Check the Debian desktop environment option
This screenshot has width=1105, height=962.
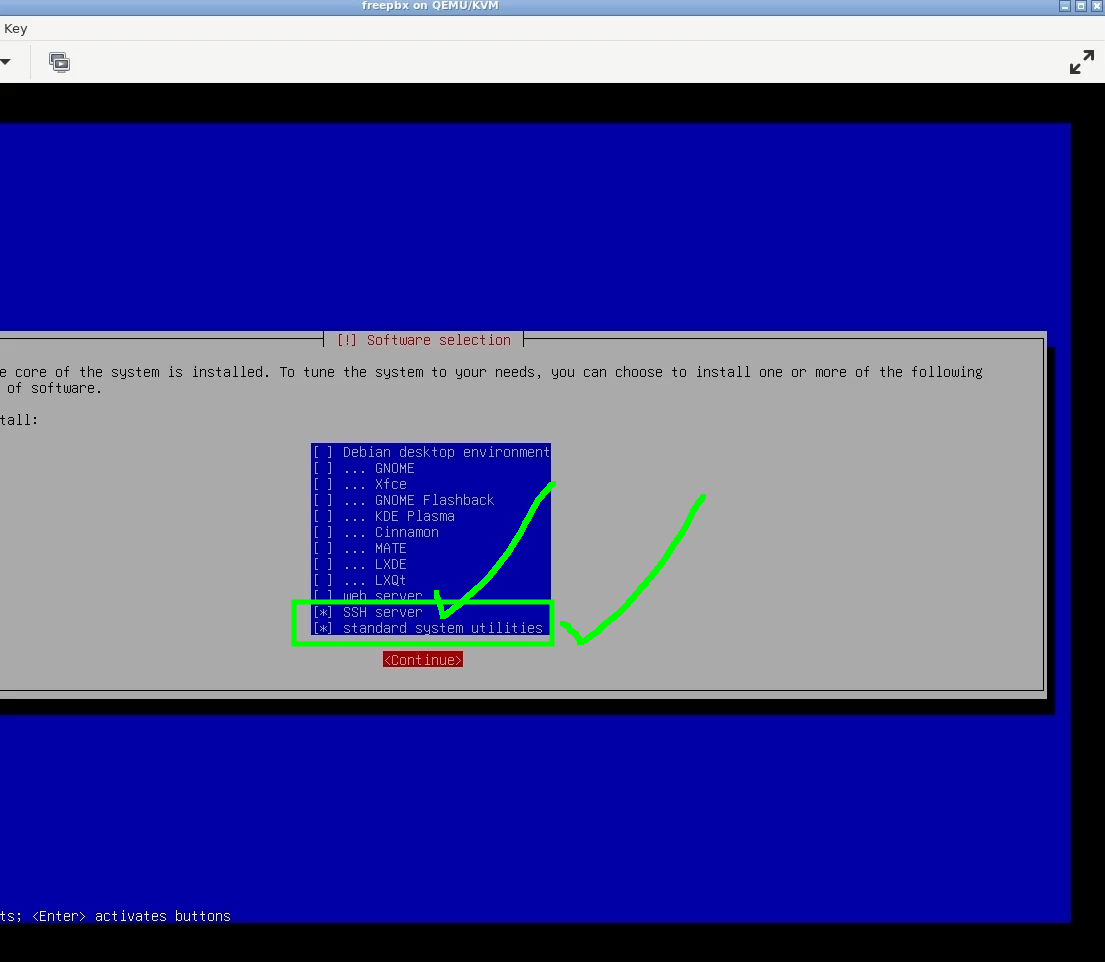[x=431, y=452]
